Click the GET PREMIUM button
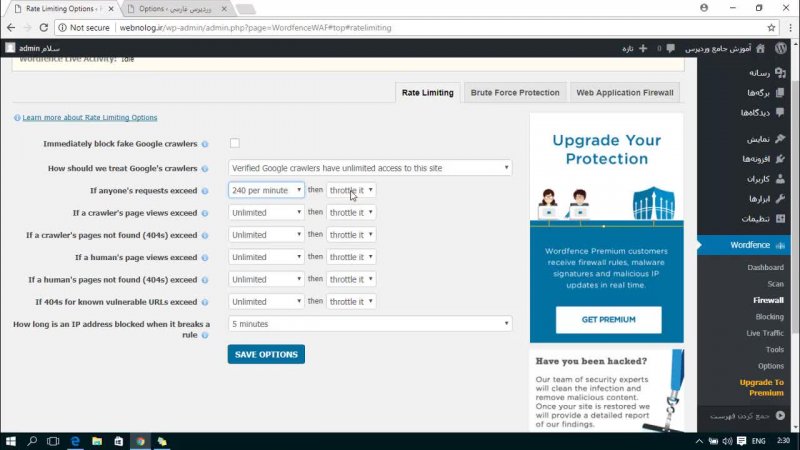 tap(608, 319)
